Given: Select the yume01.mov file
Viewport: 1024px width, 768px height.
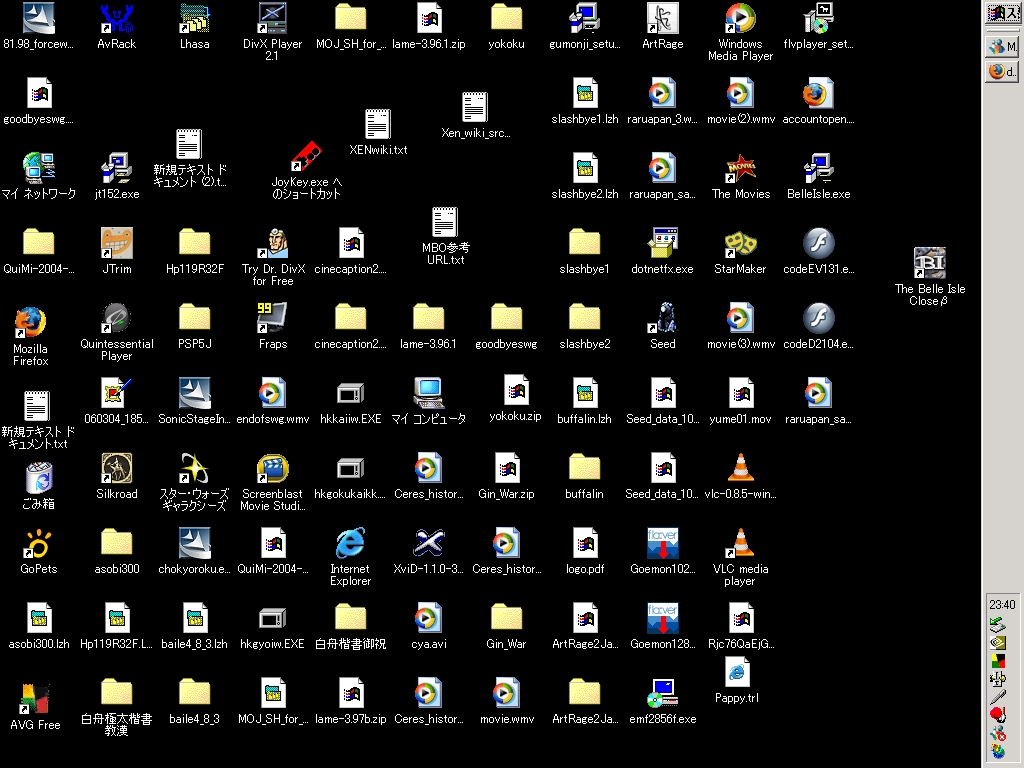Looking at the screenshot, I should coord(740,402).
